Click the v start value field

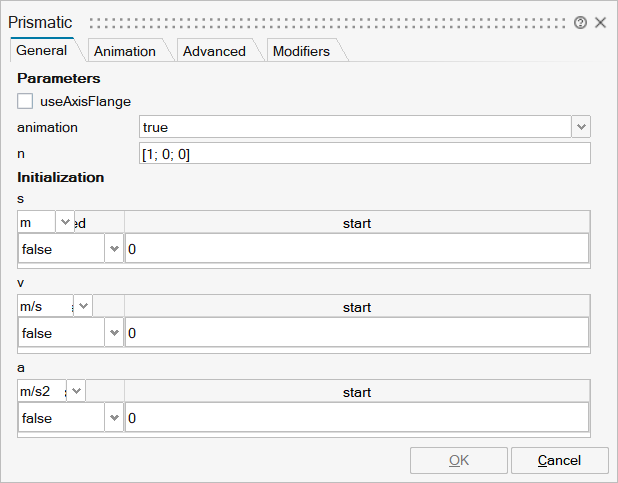[357, 333]
